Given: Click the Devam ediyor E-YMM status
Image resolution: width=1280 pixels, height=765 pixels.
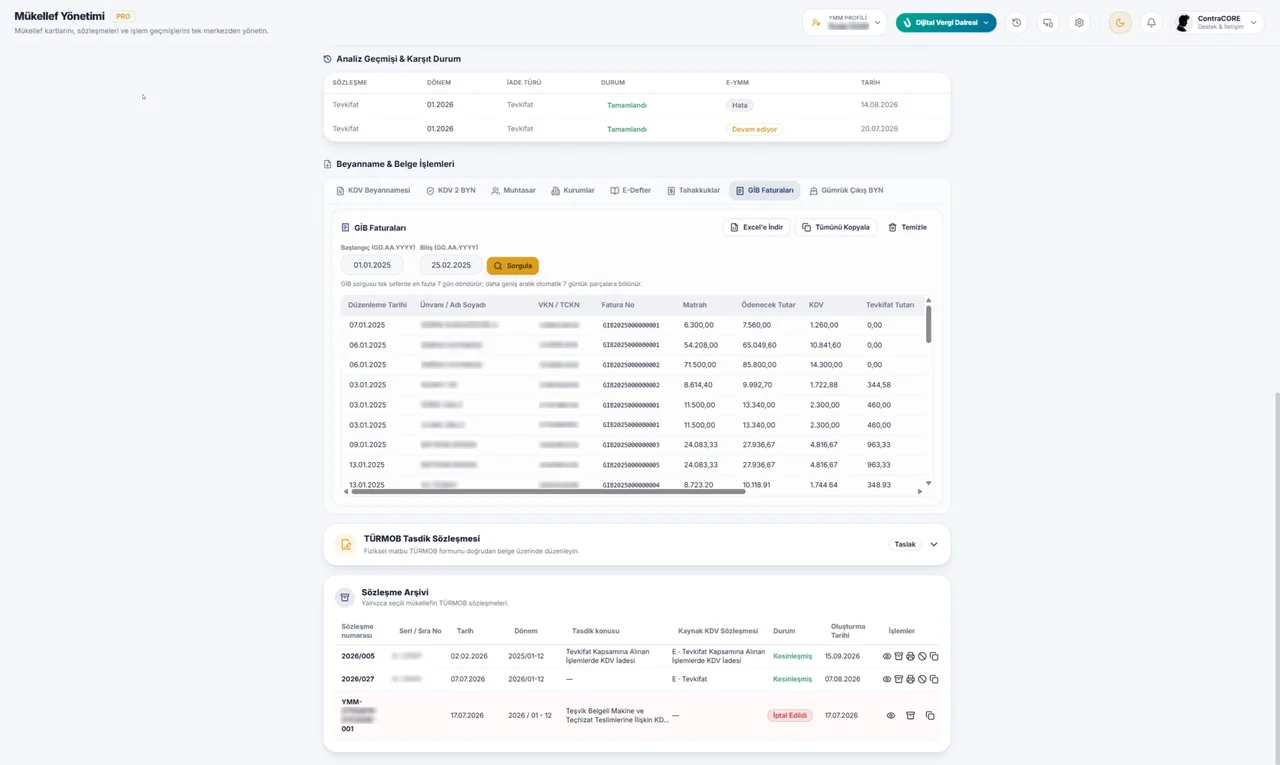Looking at the screenshot, I should tap(754, 129).
